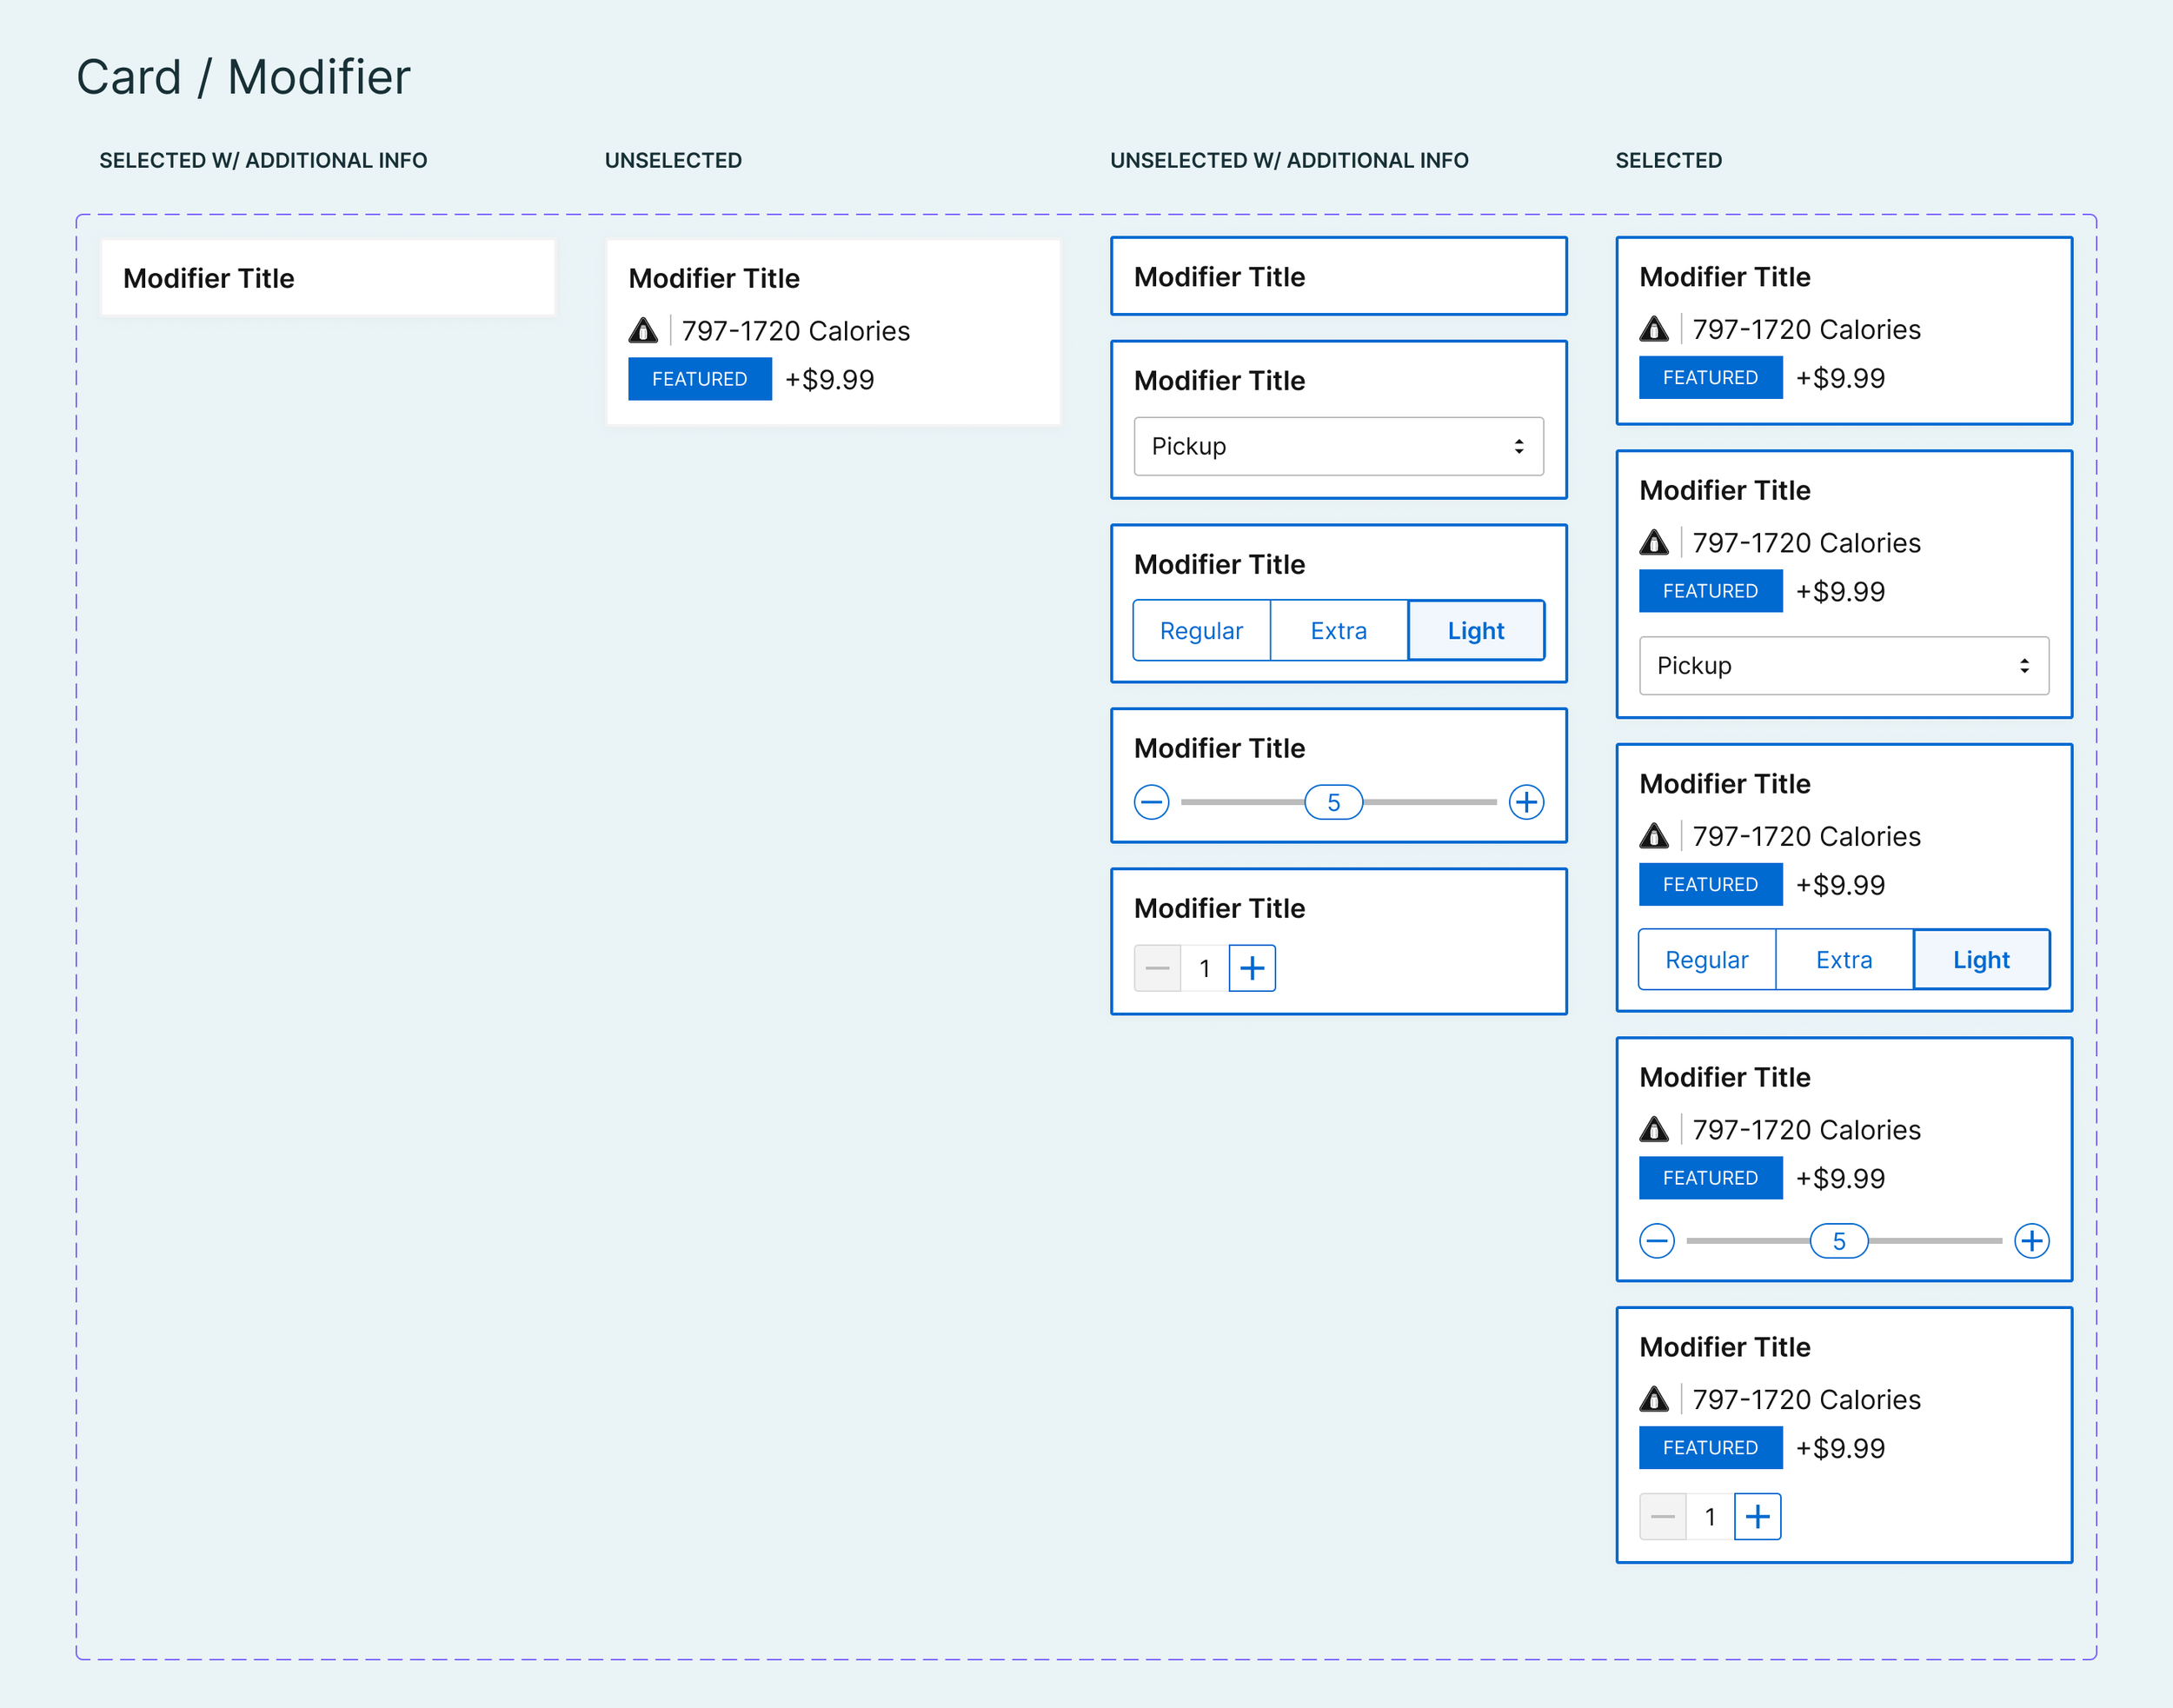Open the Pickup dropdown in the Selected column
Screen dimensions: 2173x1708
coord(1843,666)
